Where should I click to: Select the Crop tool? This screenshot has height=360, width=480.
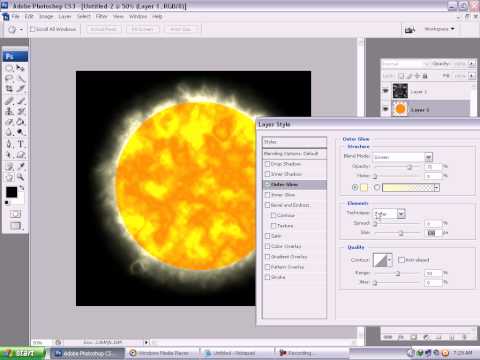(9, 89)
